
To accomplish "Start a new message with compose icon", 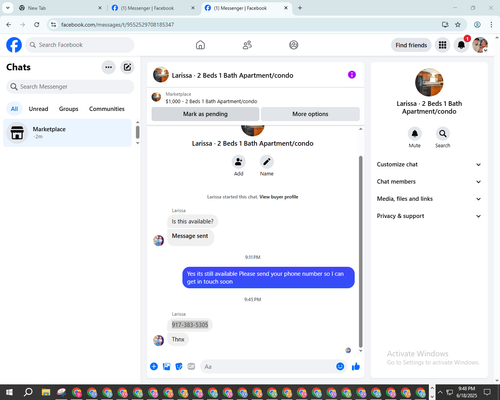I will click(127, 67).
